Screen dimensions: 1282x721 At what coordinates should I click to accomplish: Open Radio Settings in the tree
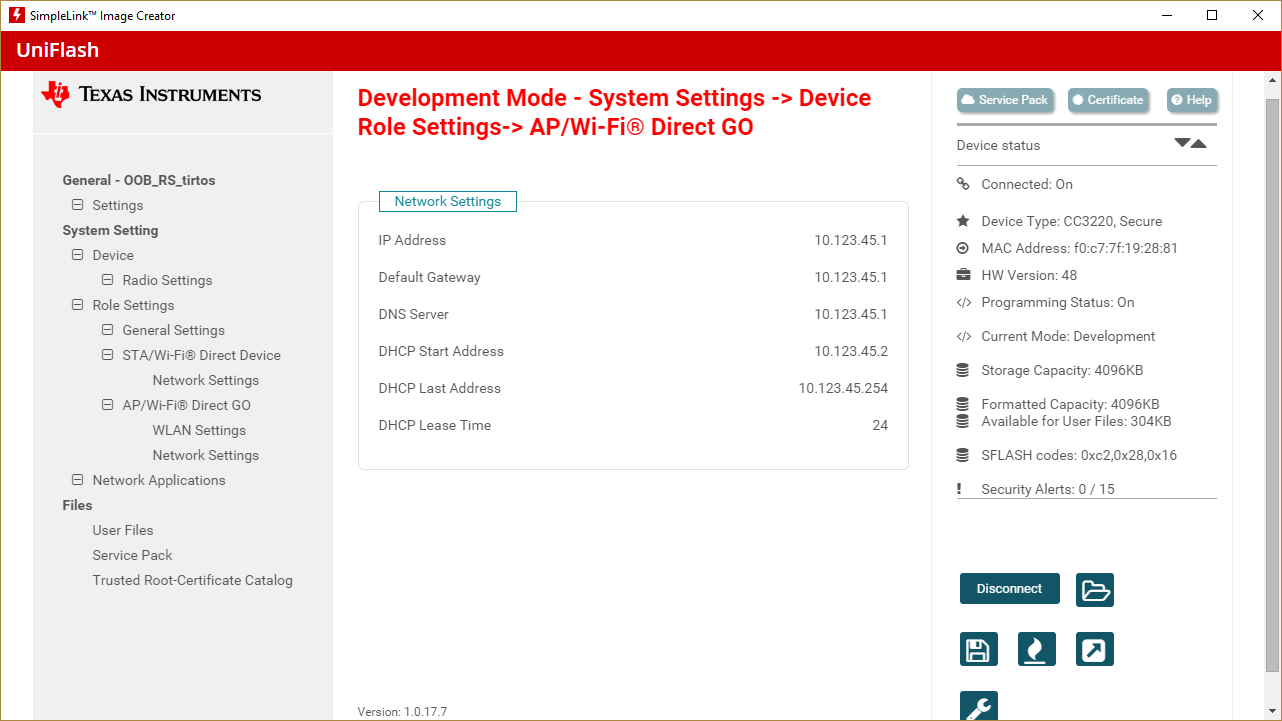[x=167, y=280]
